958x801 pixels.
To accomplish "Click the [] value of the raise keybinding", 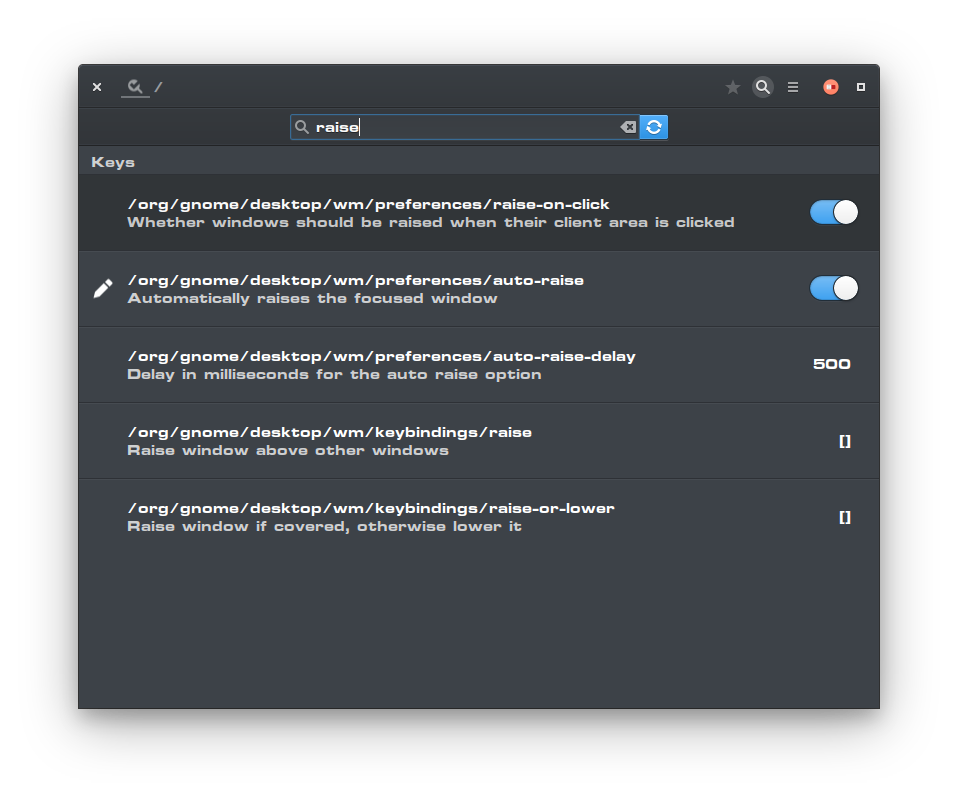I will coord(845,440).
